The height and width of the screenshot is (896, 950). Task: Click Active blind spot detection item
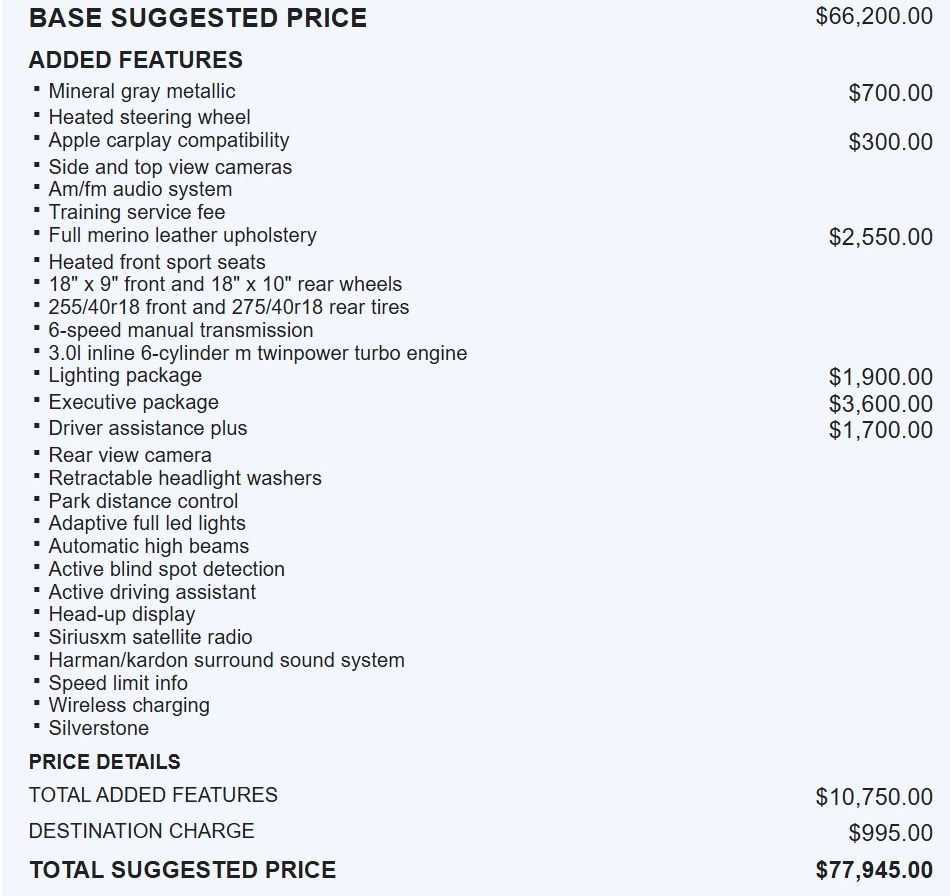click(166, 569)
